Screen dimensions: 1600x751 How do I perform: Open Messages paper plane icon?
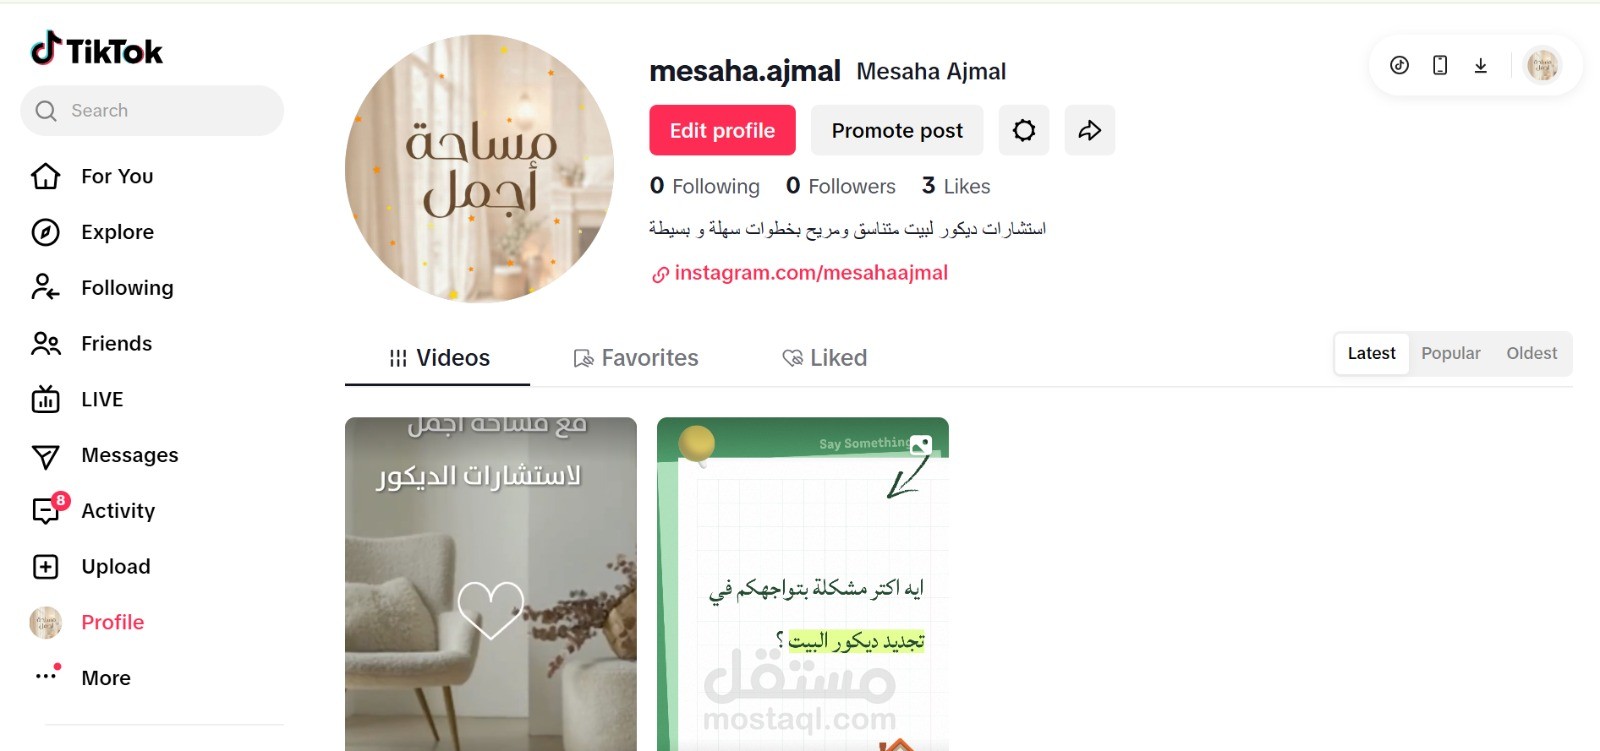click(x=46, y=456)
